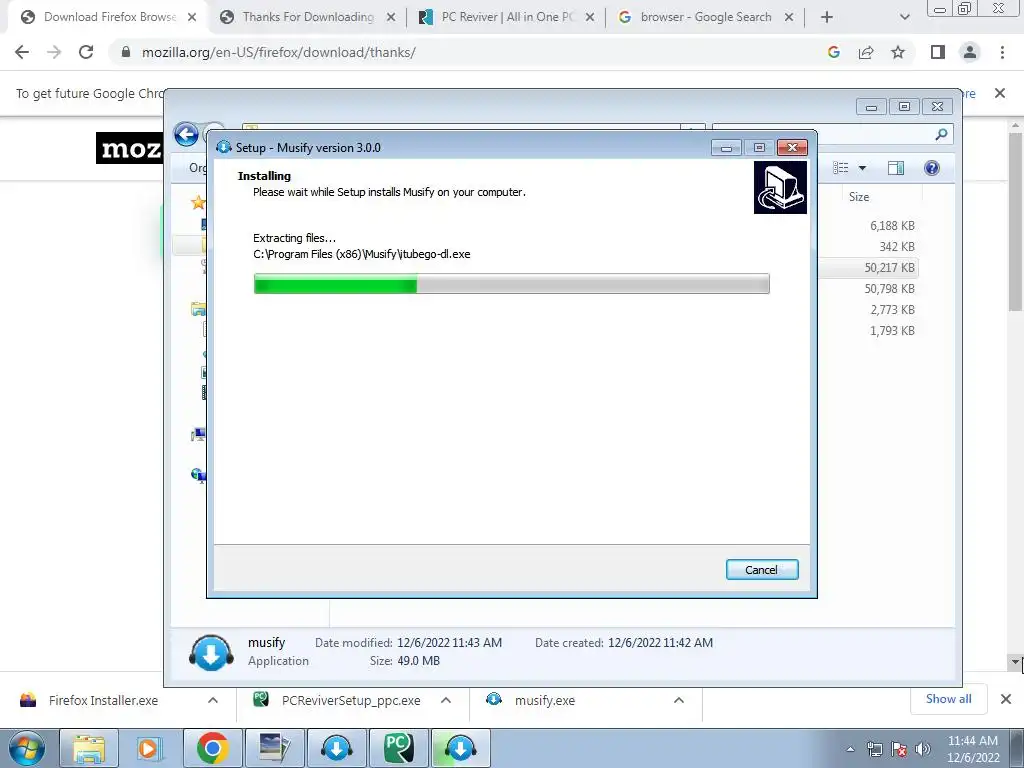This screenshot has width=1024, height=768.
Task: Cancel the Musify installation
Action: pyautogui.click(x=761, y=569)
